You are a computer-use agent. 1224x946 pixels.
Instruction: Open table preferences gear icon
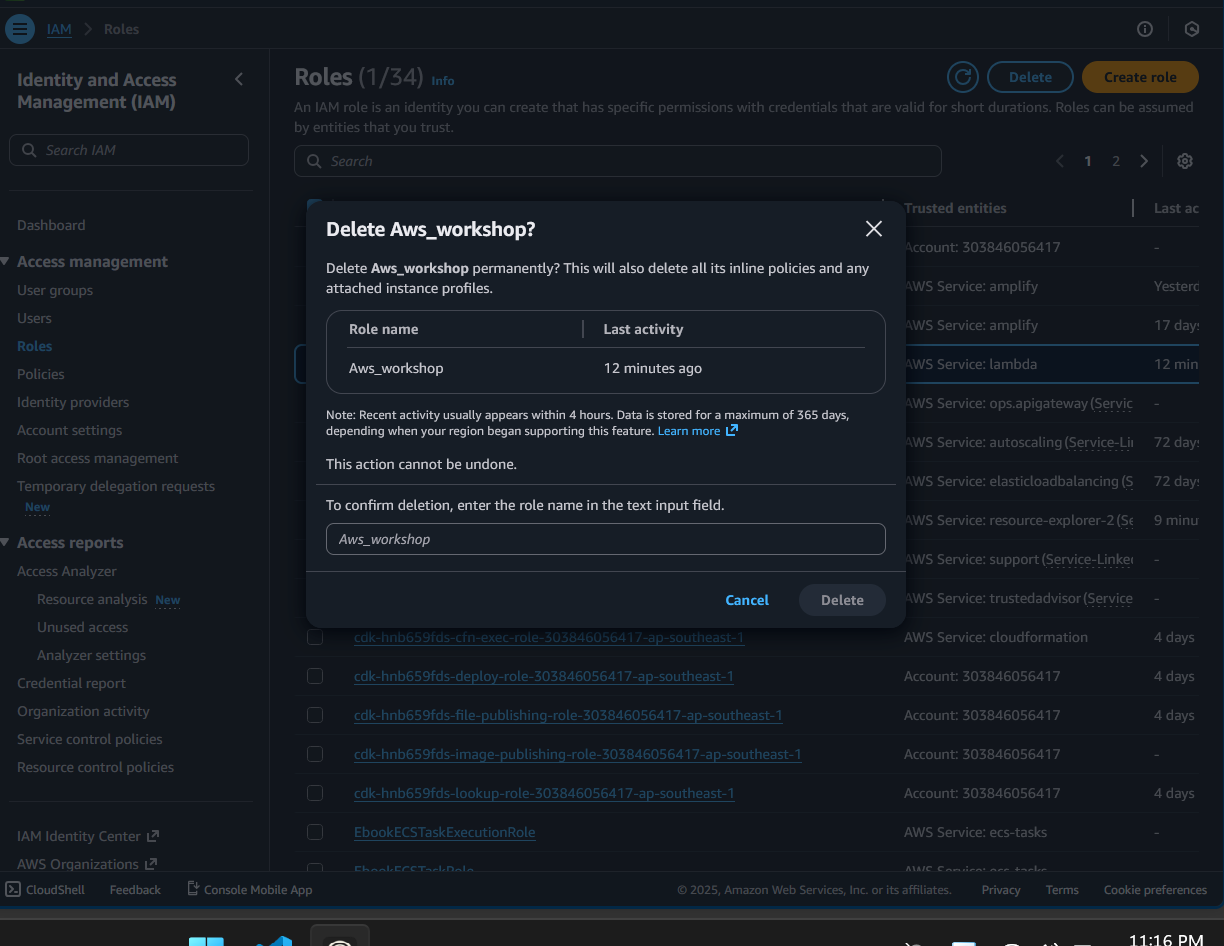1185,161
